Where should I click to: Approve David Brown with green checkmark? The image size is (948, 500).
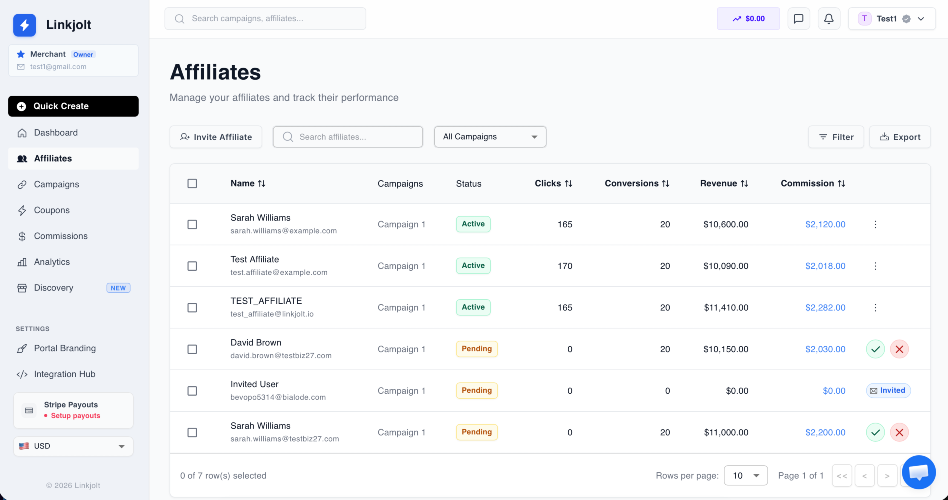(875, 349)
